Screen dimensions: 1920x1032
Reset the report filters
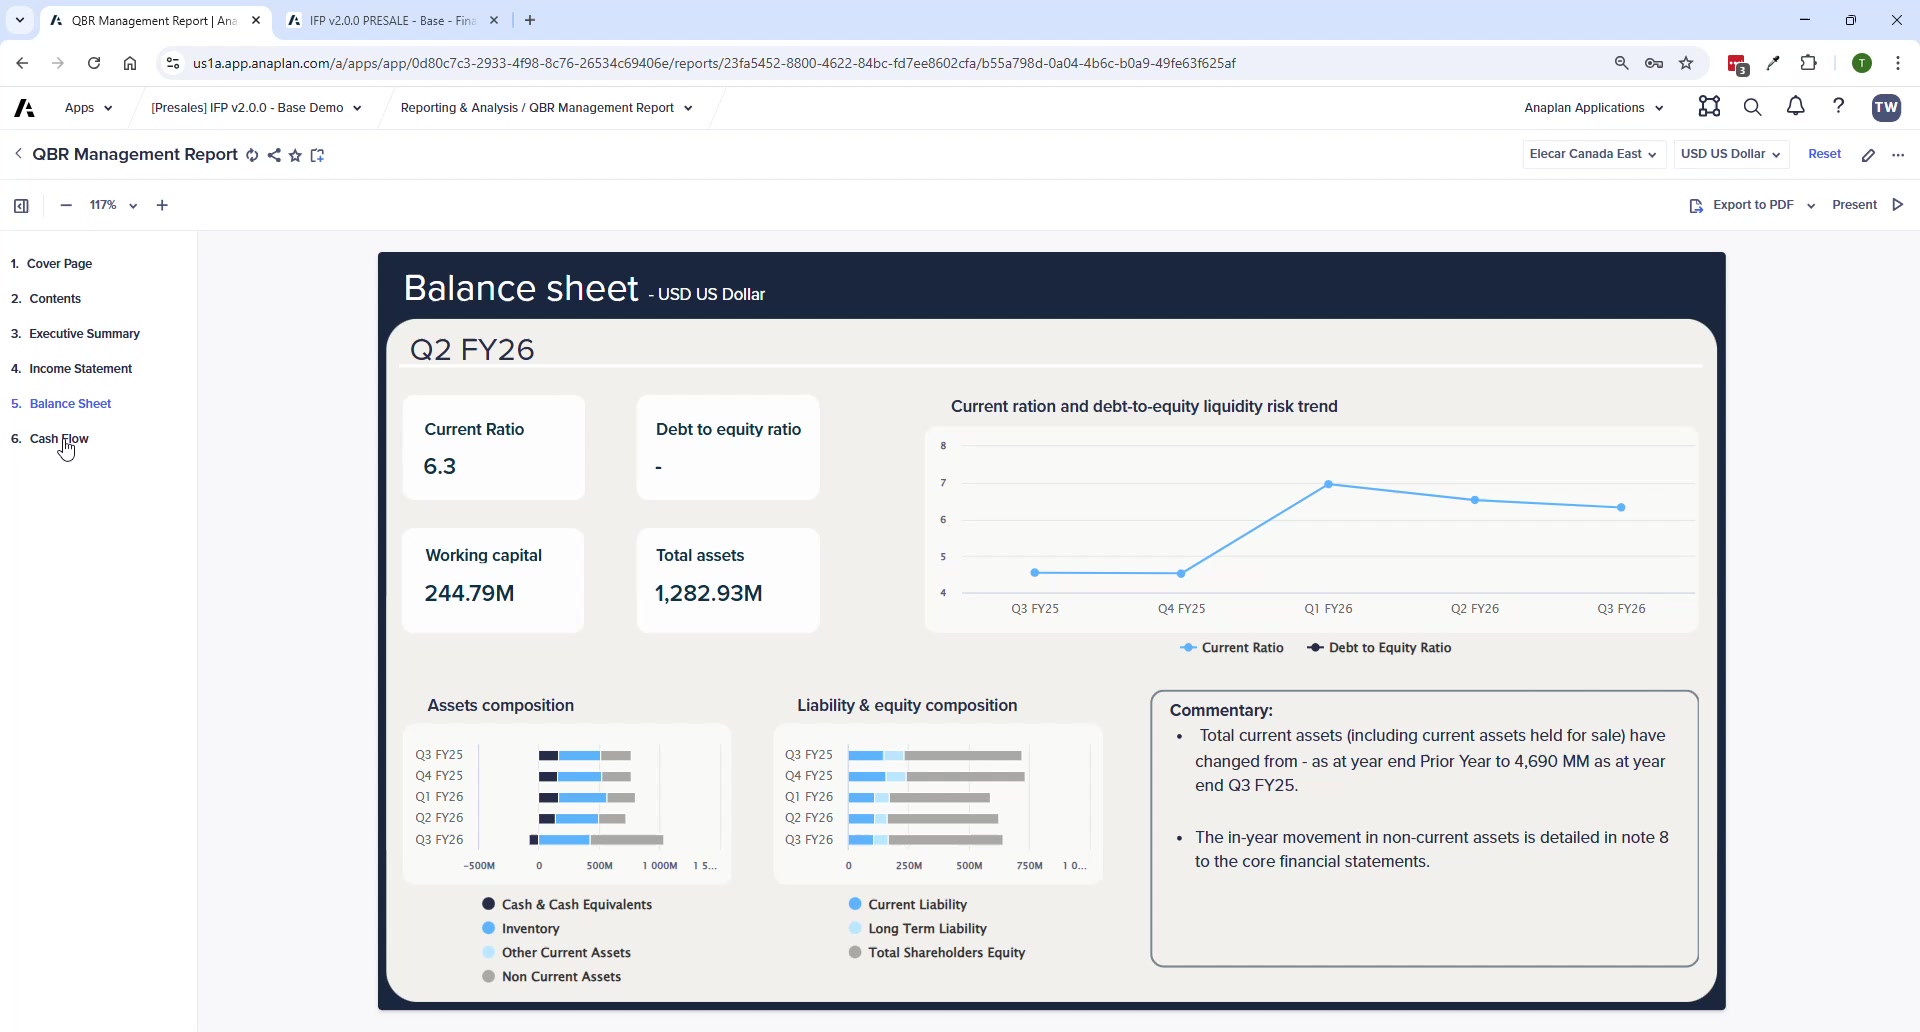point(1824,154)
